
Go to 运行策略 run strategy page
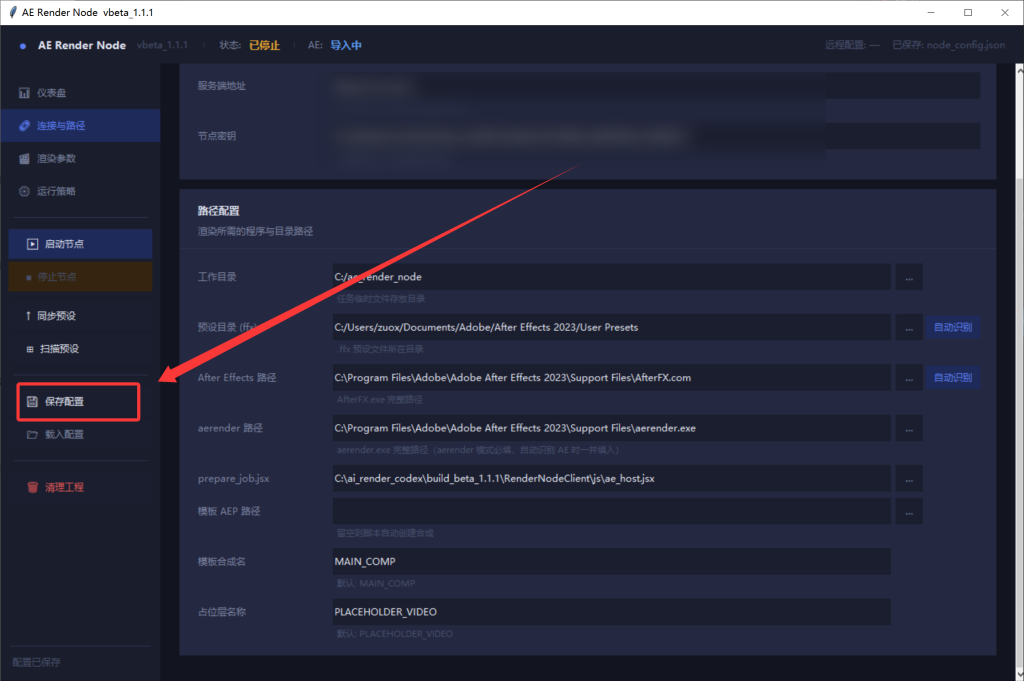(56, 191)
